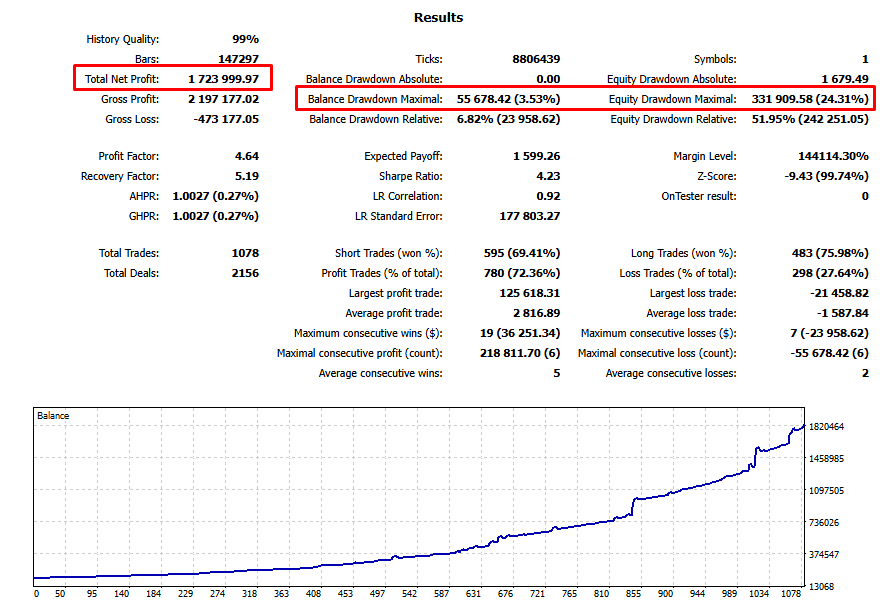885x613 pixels.
Task: Select the GHPR value 1.0027 (0.27%)
Action: (216, 216)
